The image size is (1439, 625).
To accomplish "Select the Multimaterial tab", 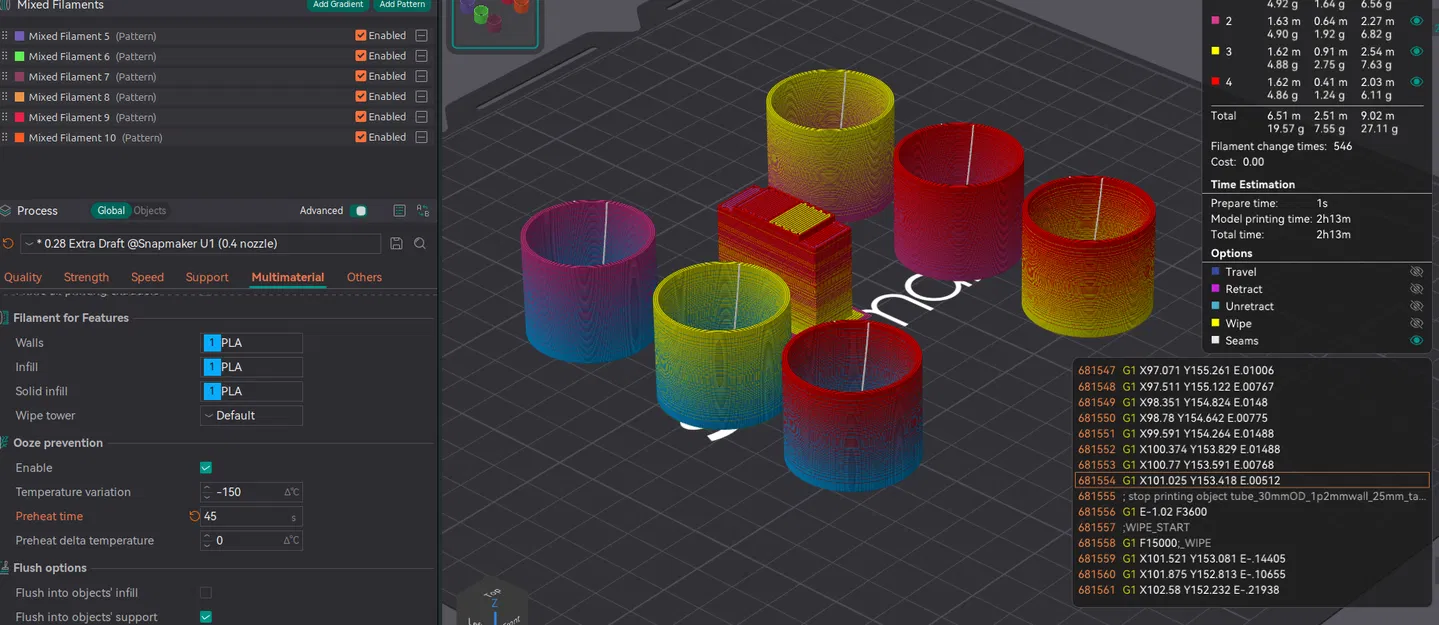I will point(288,277).
